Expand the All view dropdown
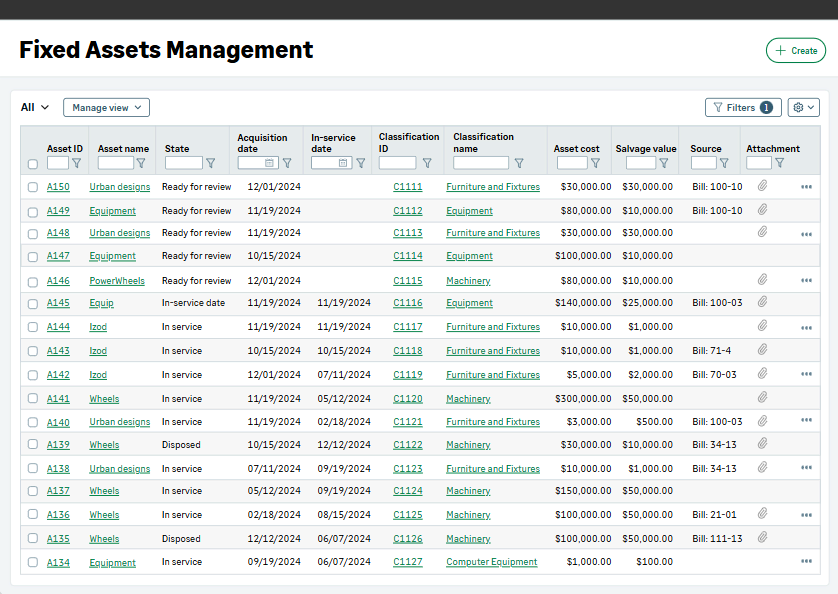The height and width of the screenshot is (594, 838). tap(35, 107)
